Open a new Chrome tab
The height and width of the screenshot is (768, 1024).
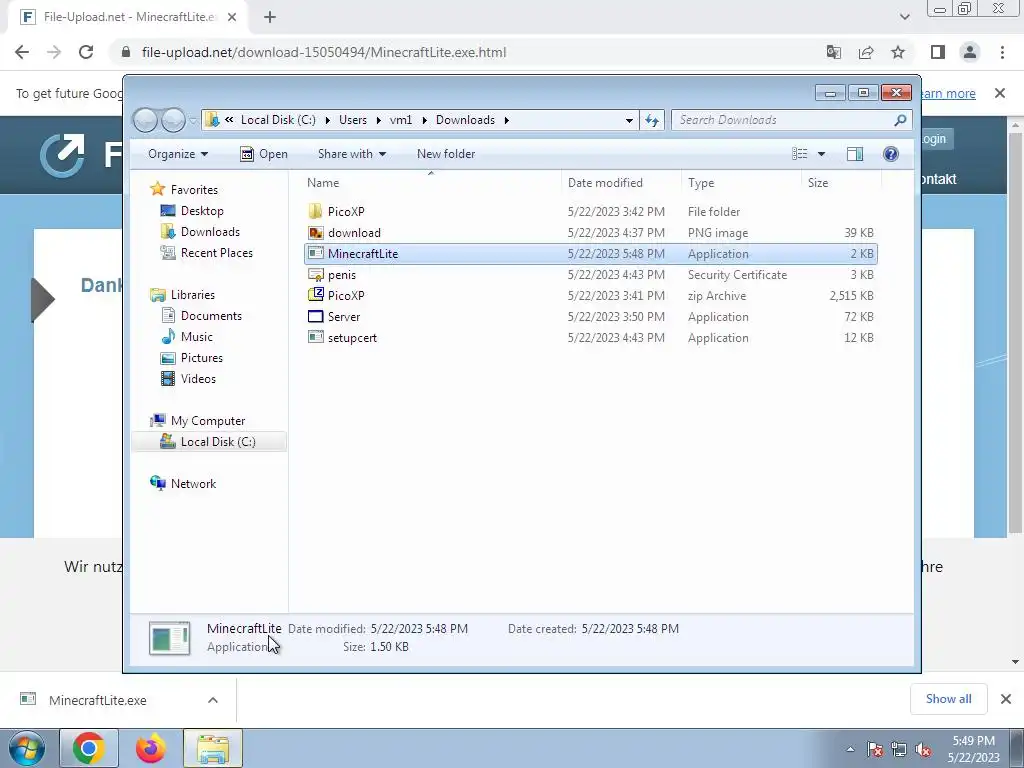(x=270, y=17)
